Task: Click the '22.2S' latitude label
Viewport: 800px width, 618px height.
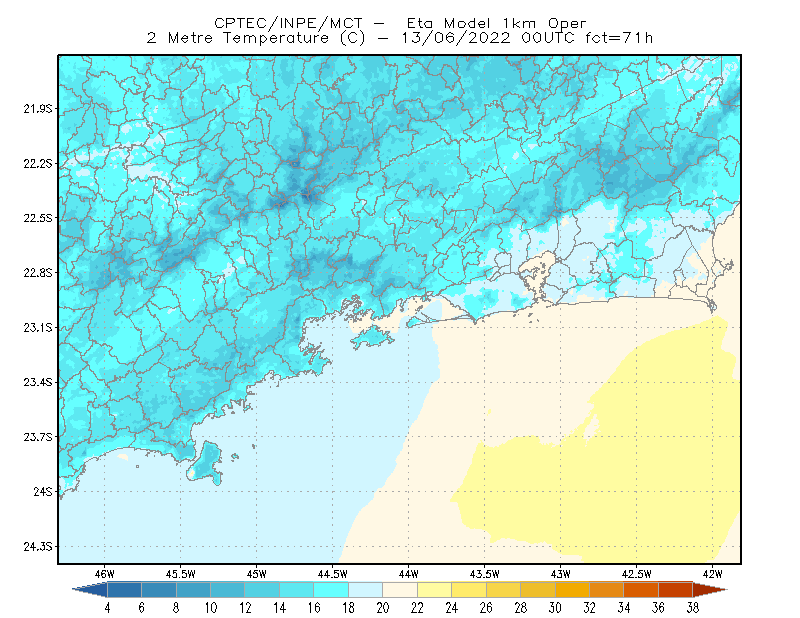Action: (x=37, y=163)
